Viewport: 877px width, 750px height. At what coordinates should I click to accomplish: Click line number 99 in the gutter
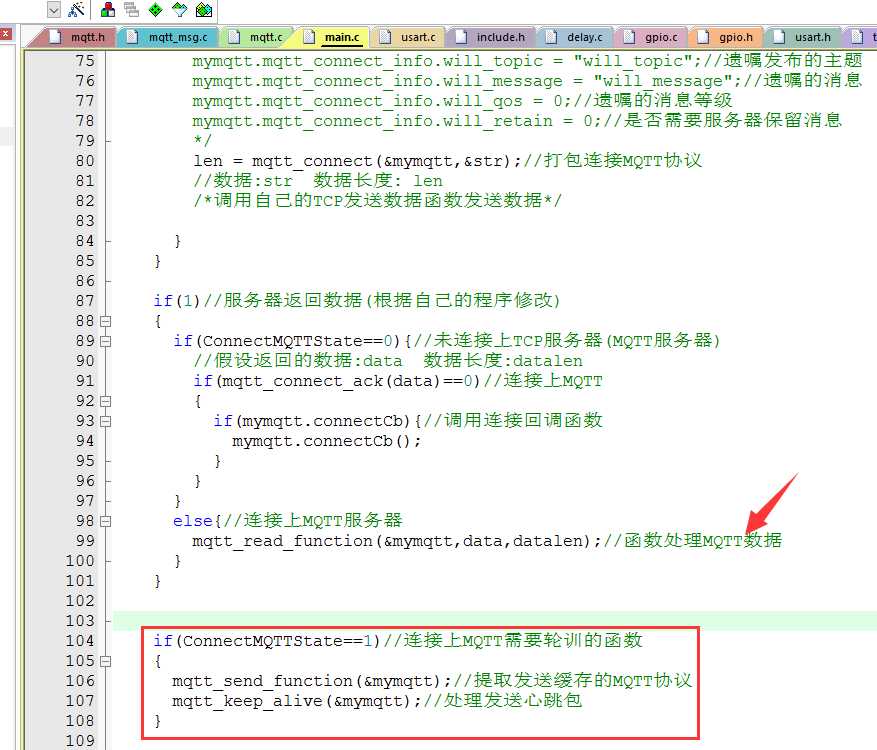click(85, 541)
